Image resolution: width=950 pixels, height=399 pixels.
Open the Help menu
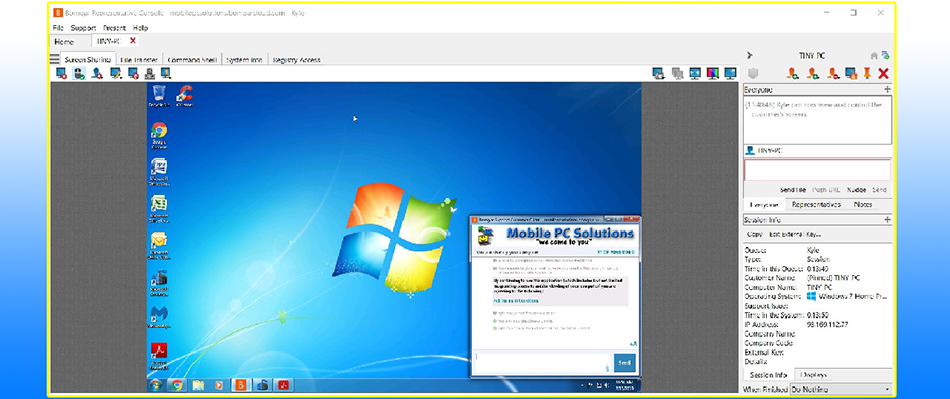tap(140, 28)
